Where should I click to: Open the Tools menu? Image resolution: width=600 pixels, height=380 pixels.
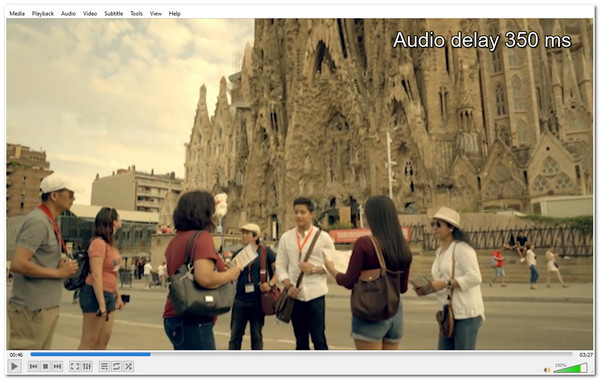point(136,13)
